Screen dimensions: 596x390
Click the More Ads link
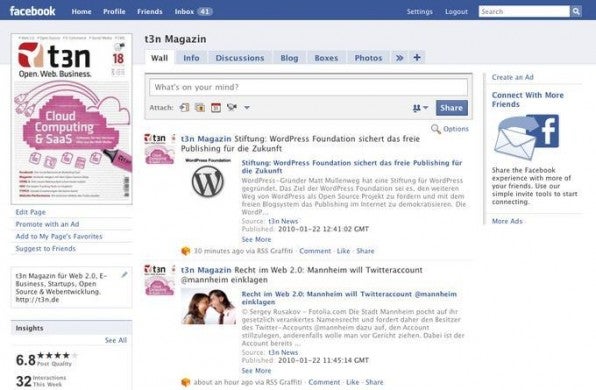coord(507,221)
